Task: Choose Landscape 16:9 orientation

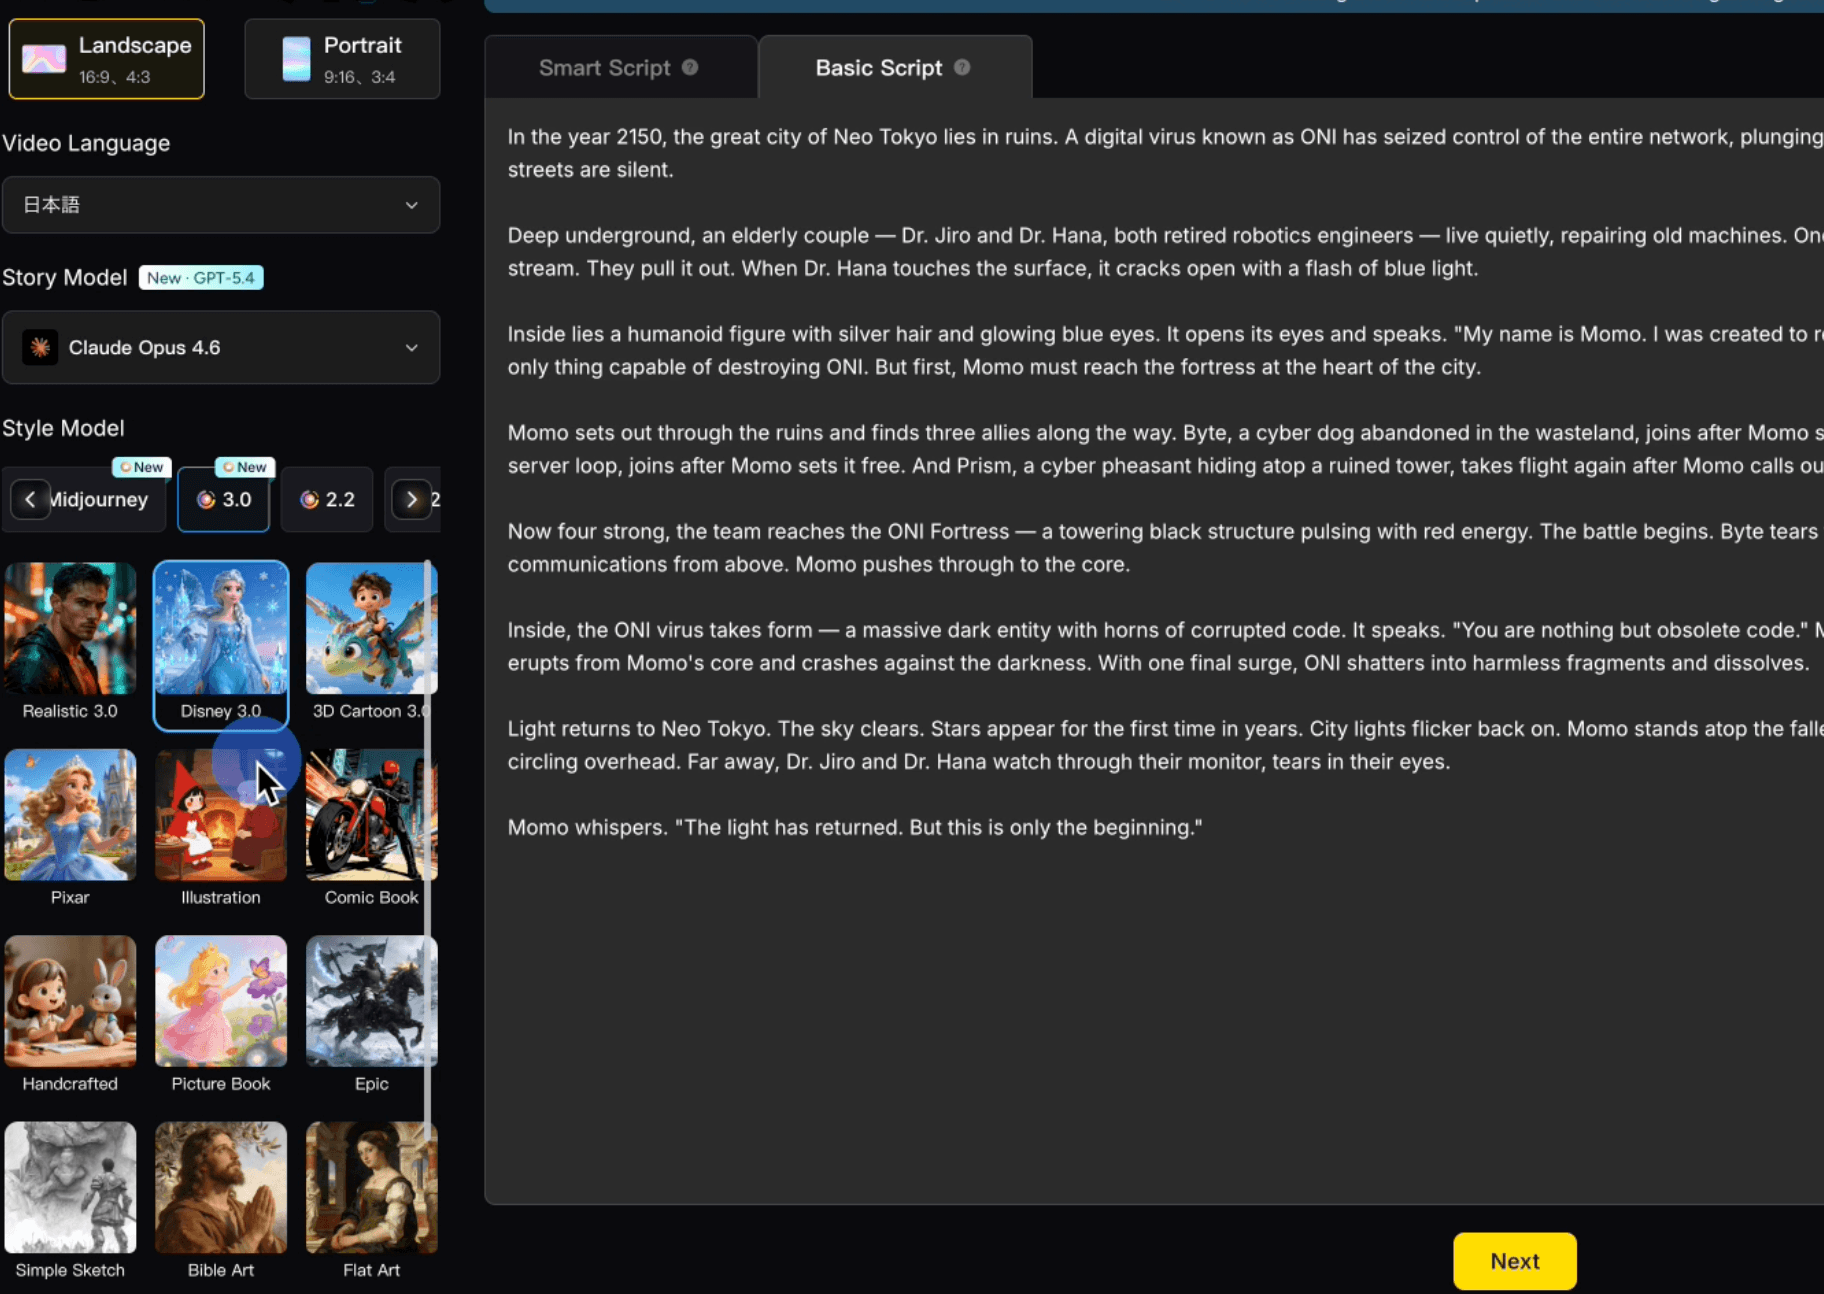Action: click(x=107, y=59)
